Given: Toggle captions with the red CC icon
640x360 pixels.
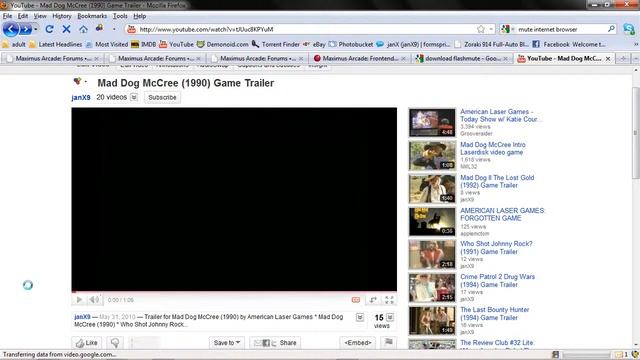Looking at the screenshot, I should click(356, 300).
